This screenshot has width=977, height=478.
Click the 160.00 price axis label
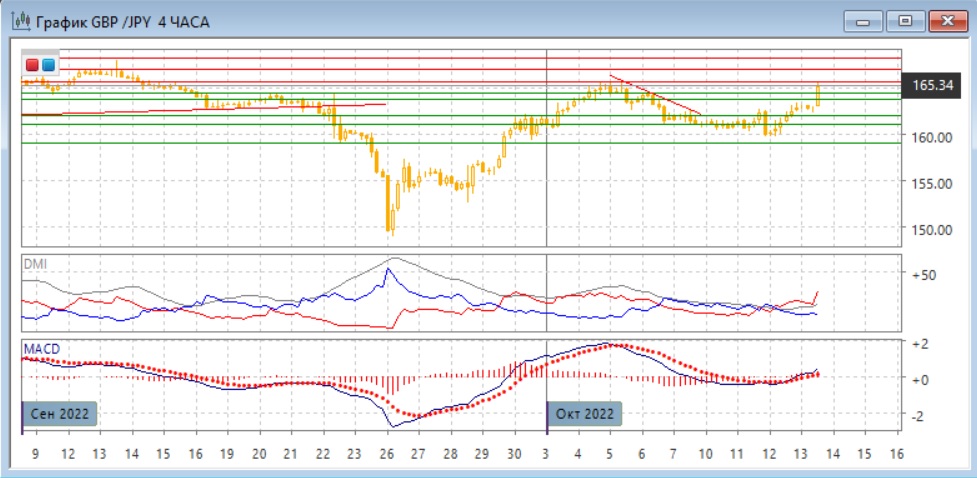(x=930, y=137)
